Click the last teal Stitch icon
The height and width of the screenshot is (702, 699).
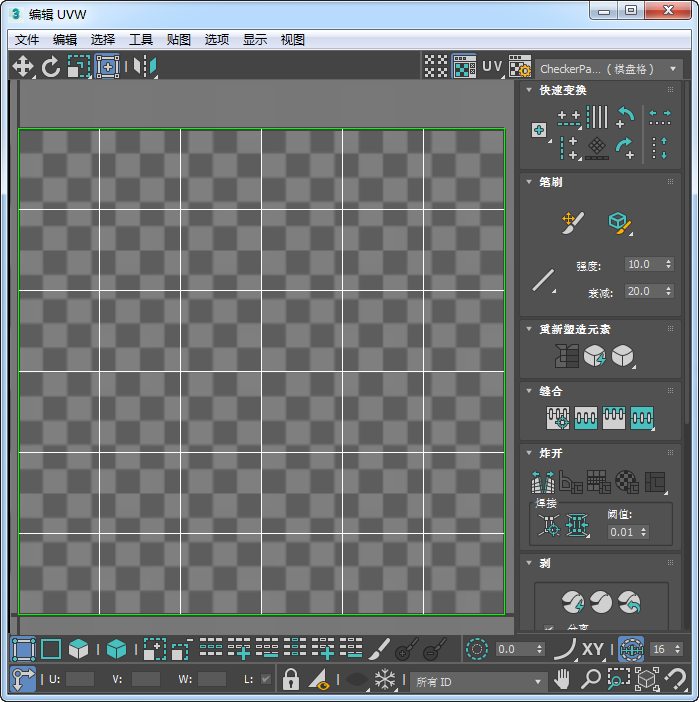(x=642, y=418)
